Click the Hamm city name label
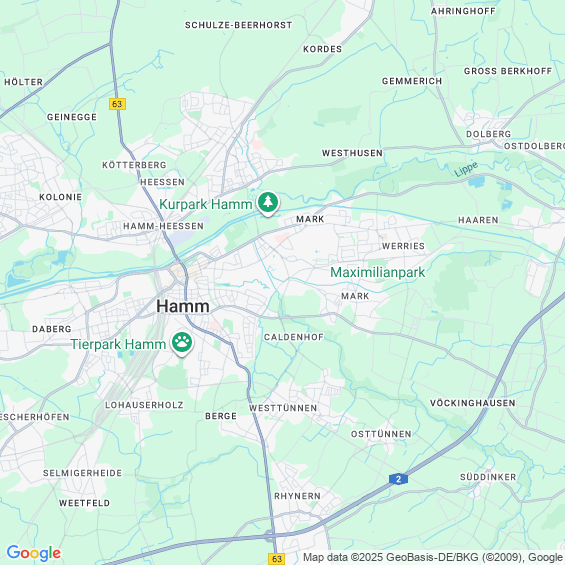This screenshot has width=565, height=565. point(183,306)
